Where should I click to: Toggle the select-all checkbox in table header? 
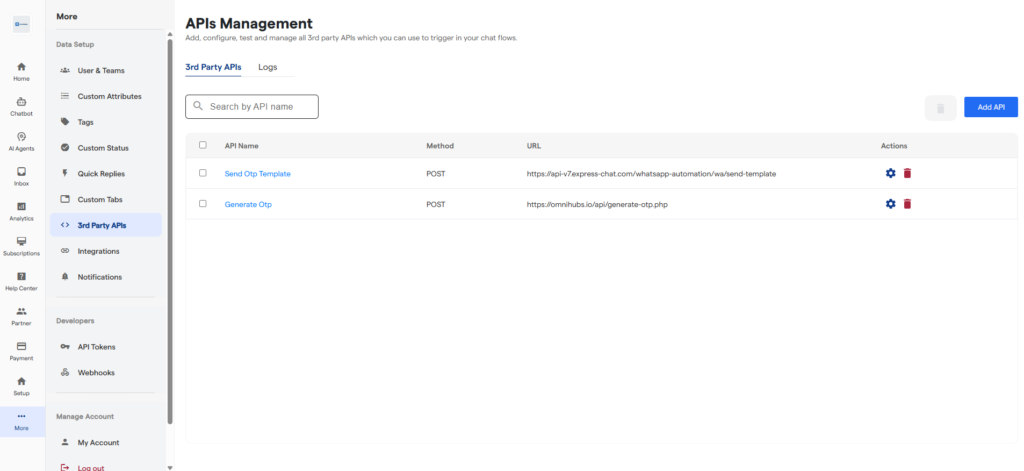(202, 145)
